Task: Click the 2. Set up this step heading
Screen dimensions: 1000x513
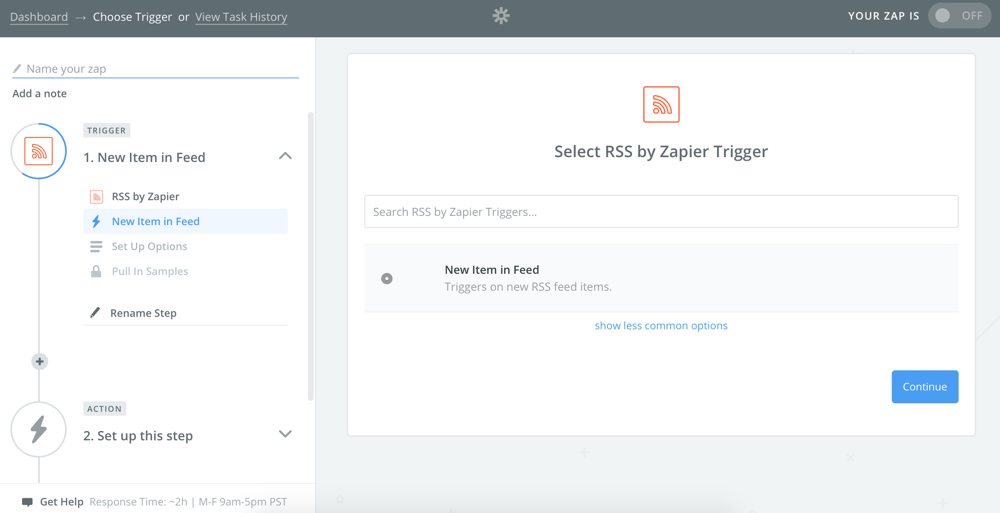Action: coord(138,436)
